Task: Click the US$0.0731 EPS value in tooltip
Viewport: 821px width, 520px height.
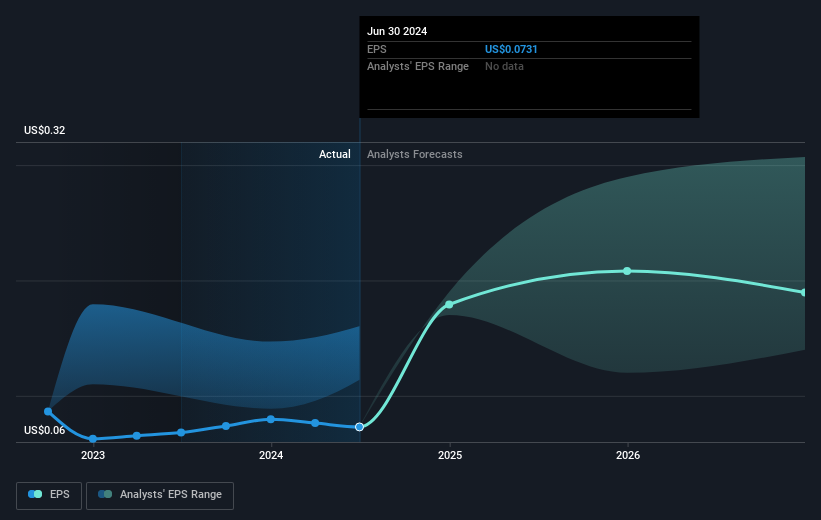Action: [511, 49]
